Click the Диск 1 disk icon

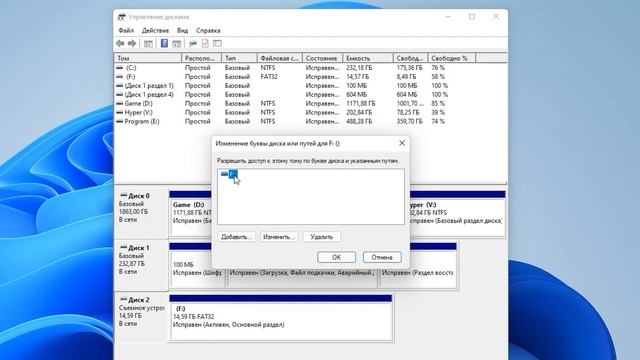point(124,247)
